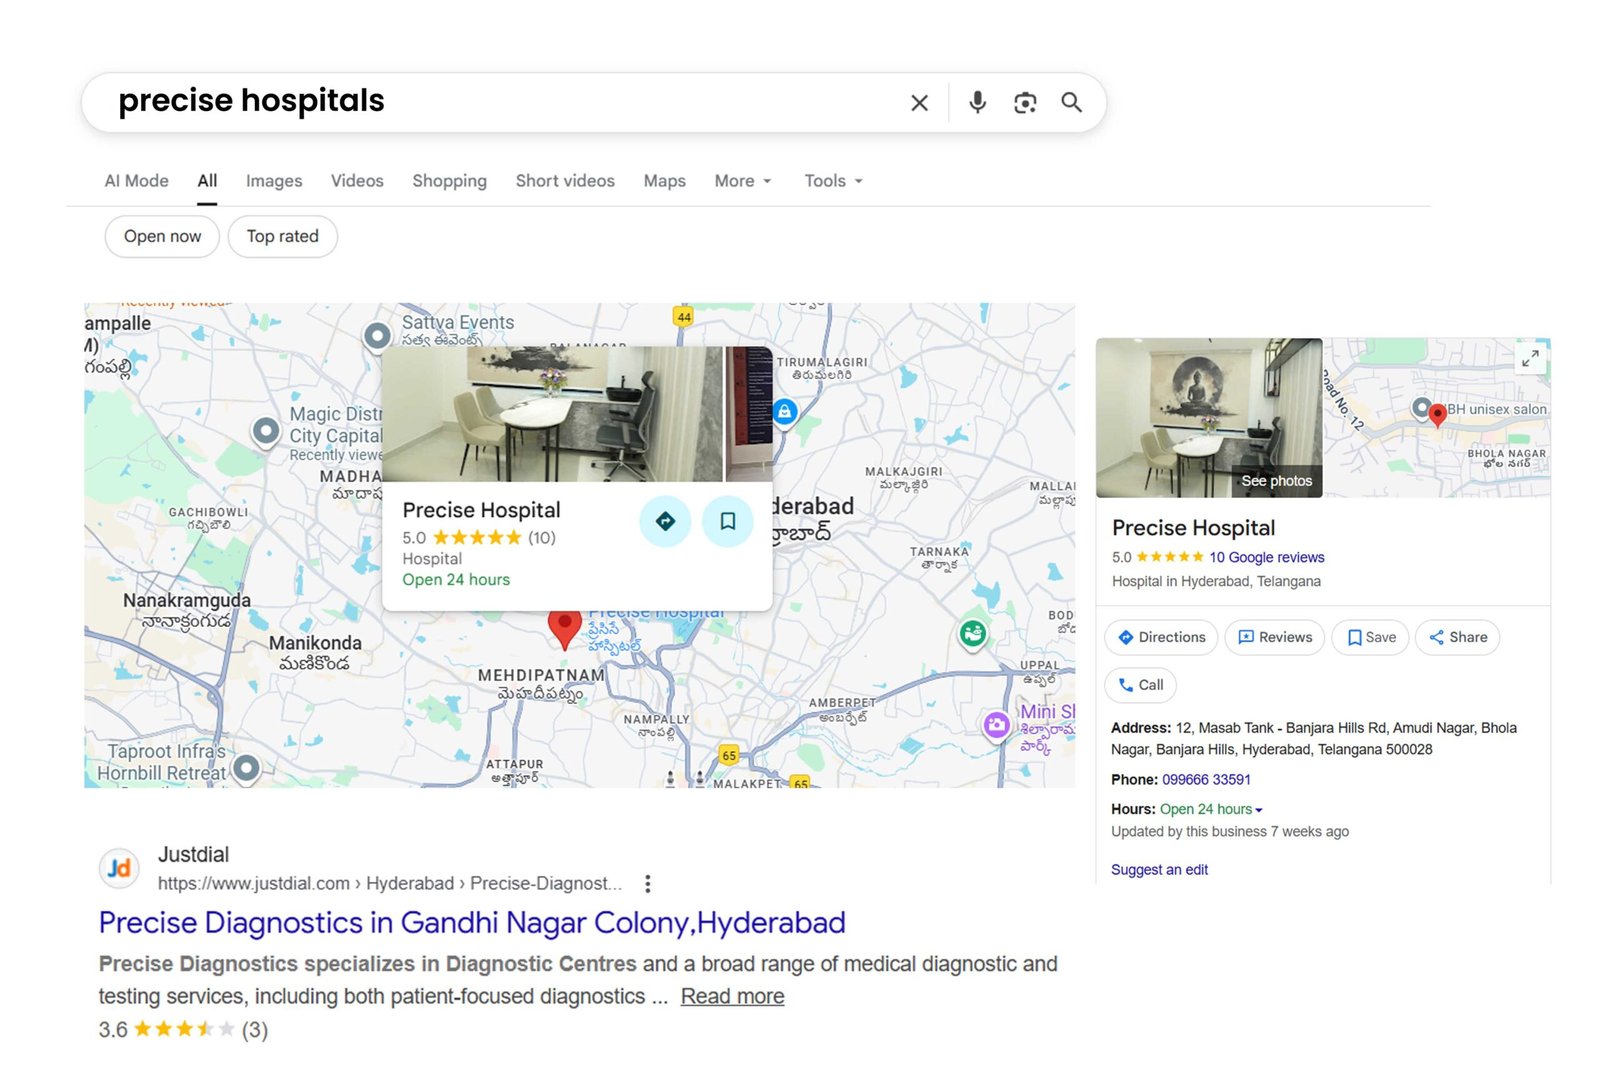The width and height of the screenshot is (1600, 1067).
Task: Share the Precise Hospital listing
Action: (x=1456, y=637)
